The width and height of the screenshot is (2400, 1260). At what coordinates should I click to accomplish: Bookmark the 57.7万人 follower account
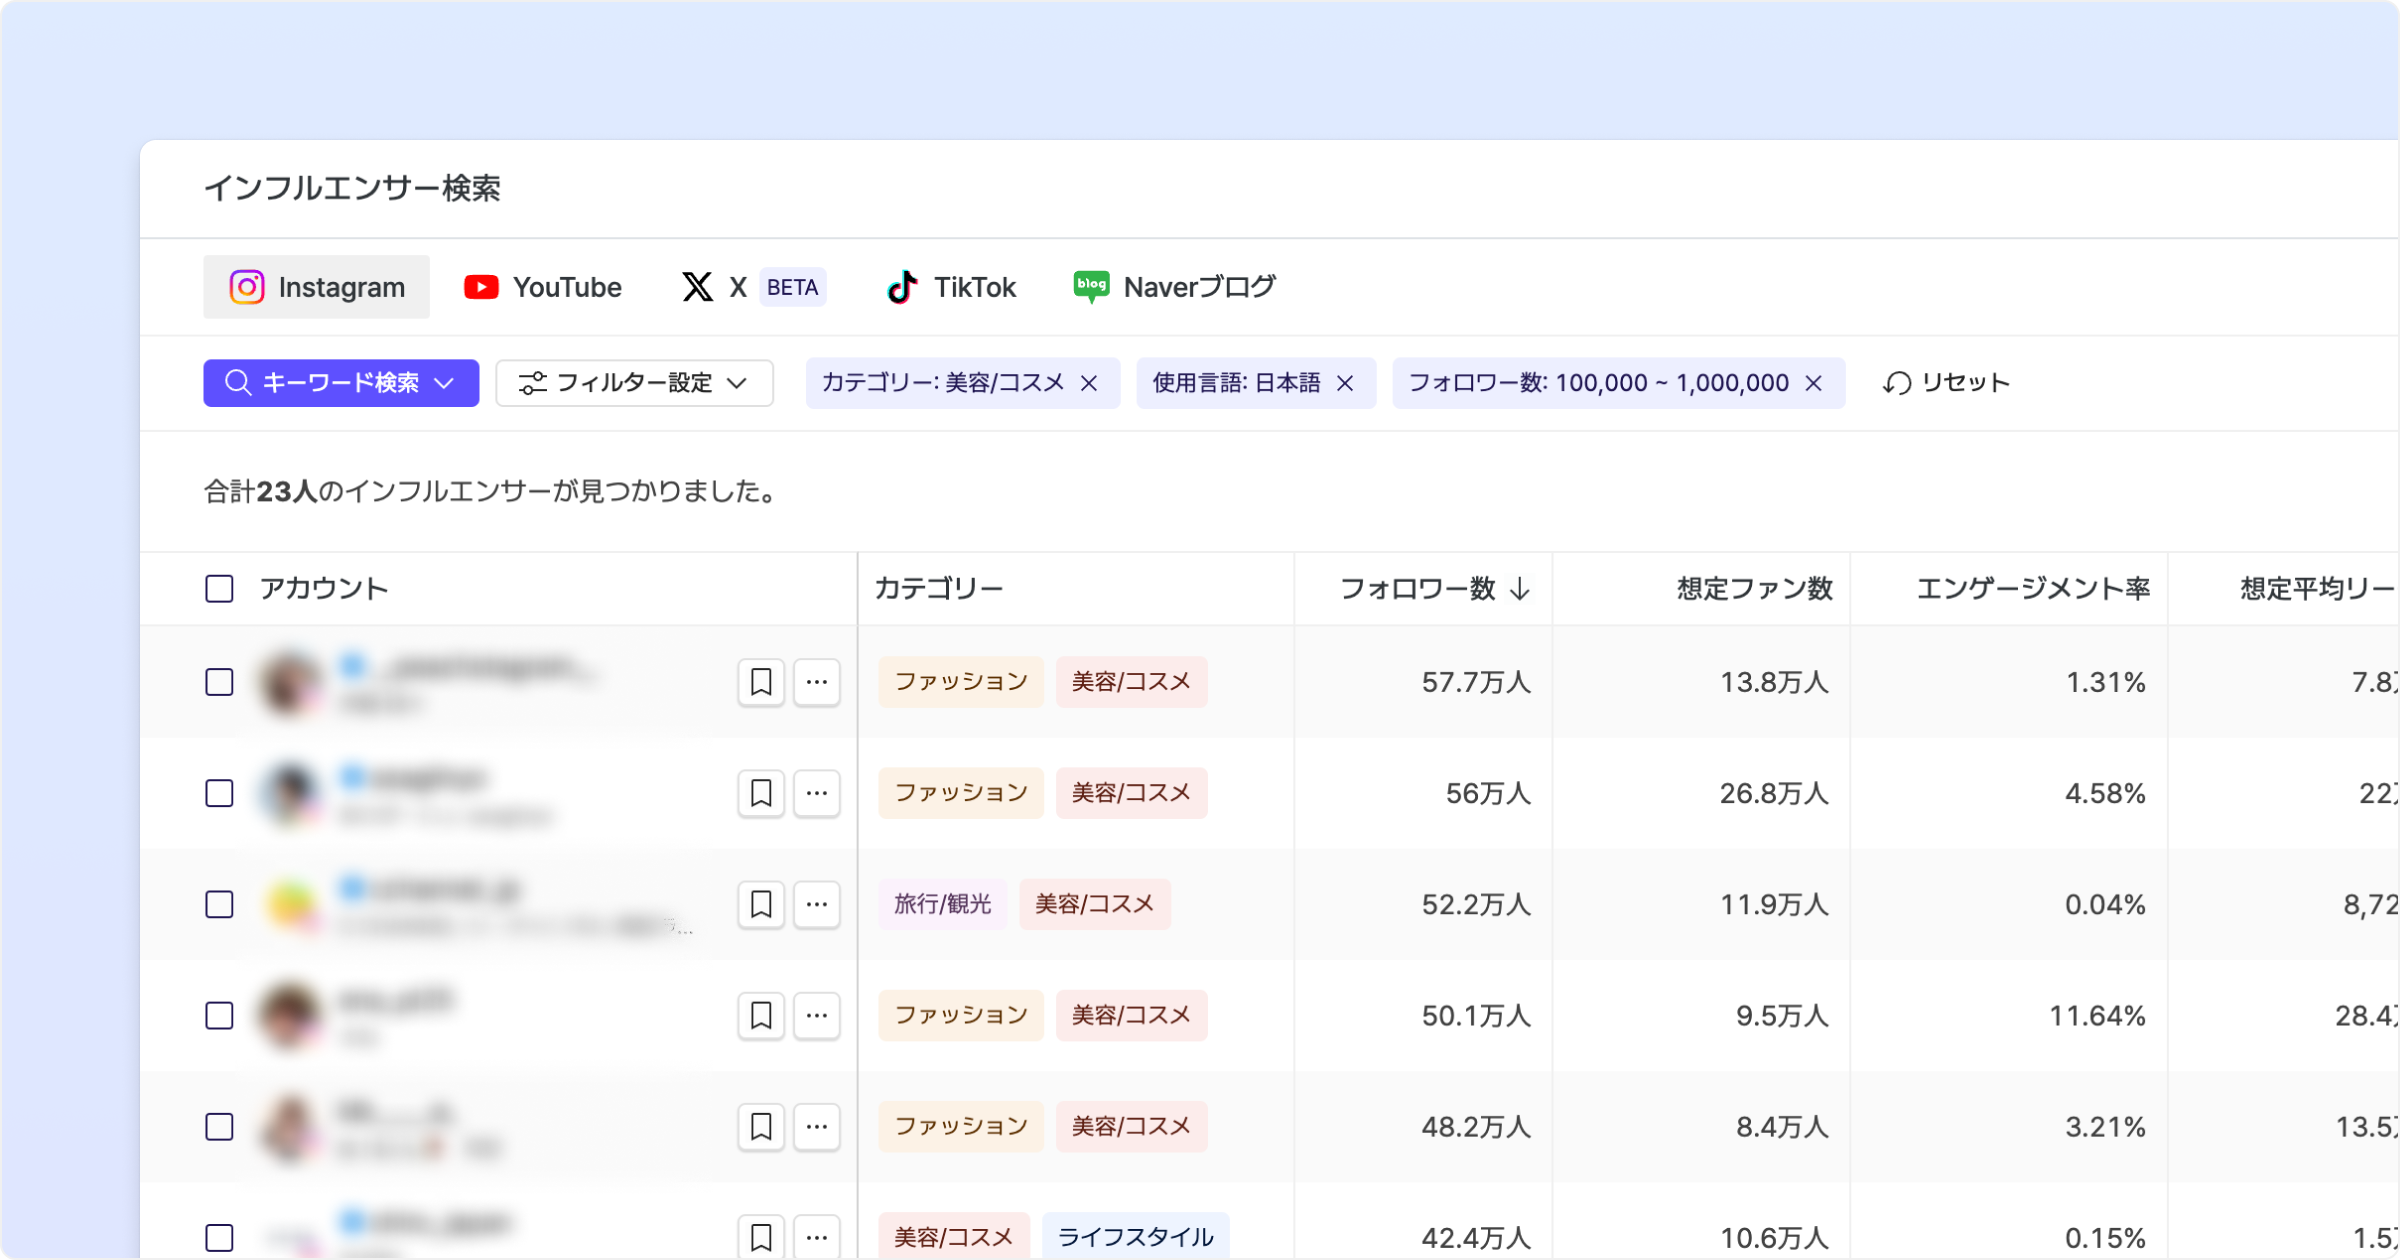[760, 682]
